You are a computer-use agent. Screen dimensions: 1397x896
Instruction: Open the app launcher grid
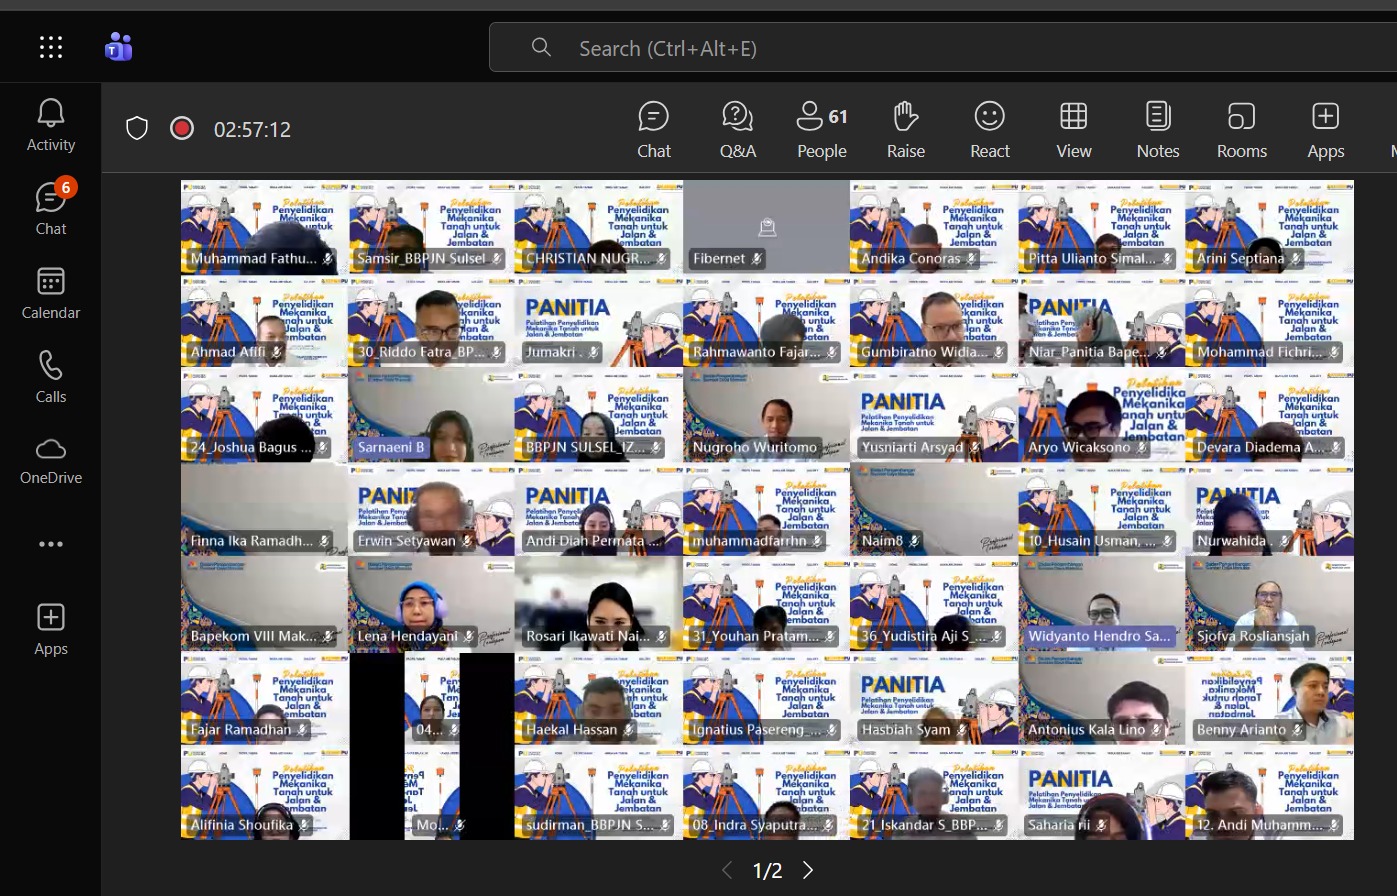51,47
